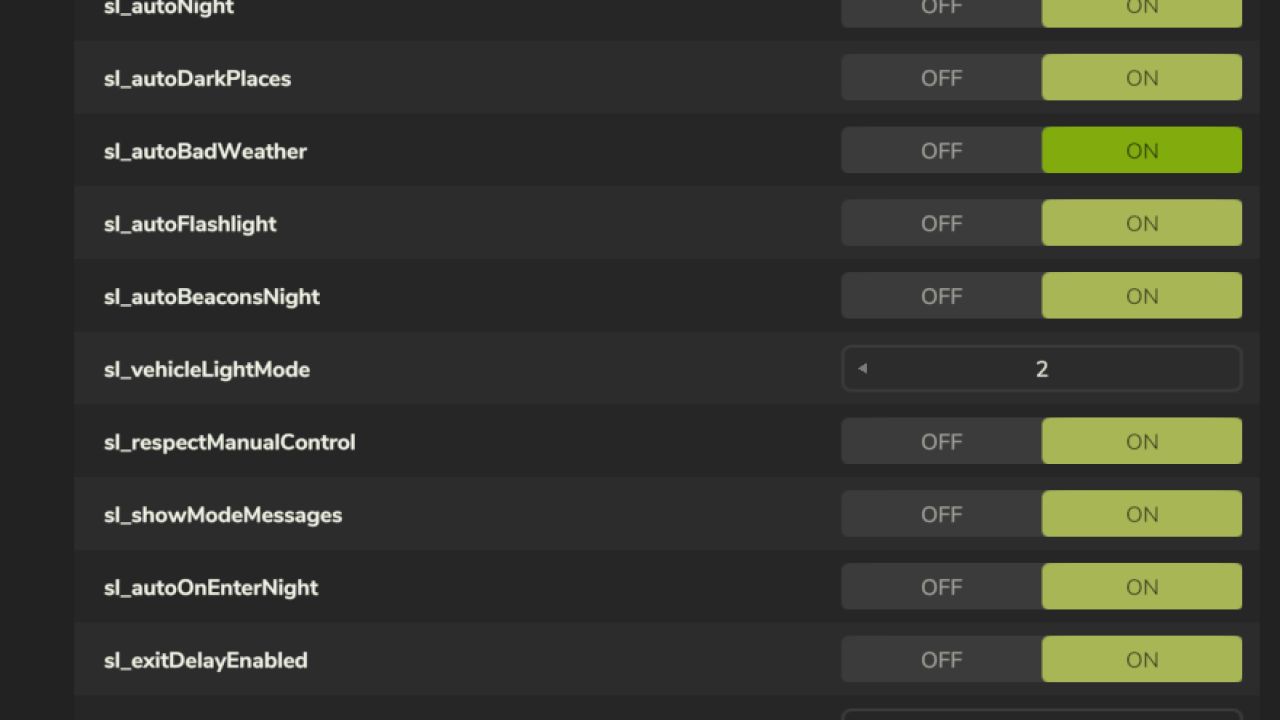Switch sl_exitDelayEnabled to OFF
The image size is (1280, 720).
click(x=941, y=660)
